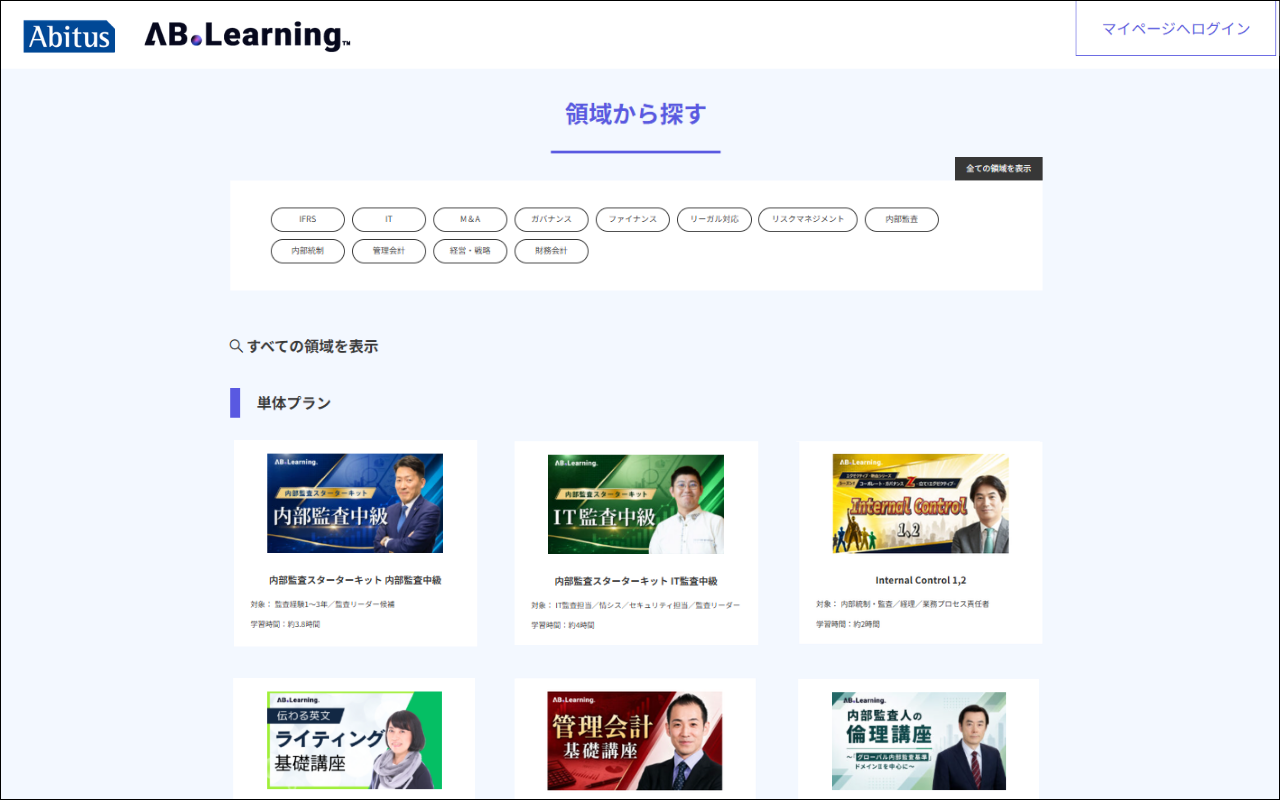Click the 単体プラン section heading
This screenshot has height=800, width=1280.
click(294, 403)
